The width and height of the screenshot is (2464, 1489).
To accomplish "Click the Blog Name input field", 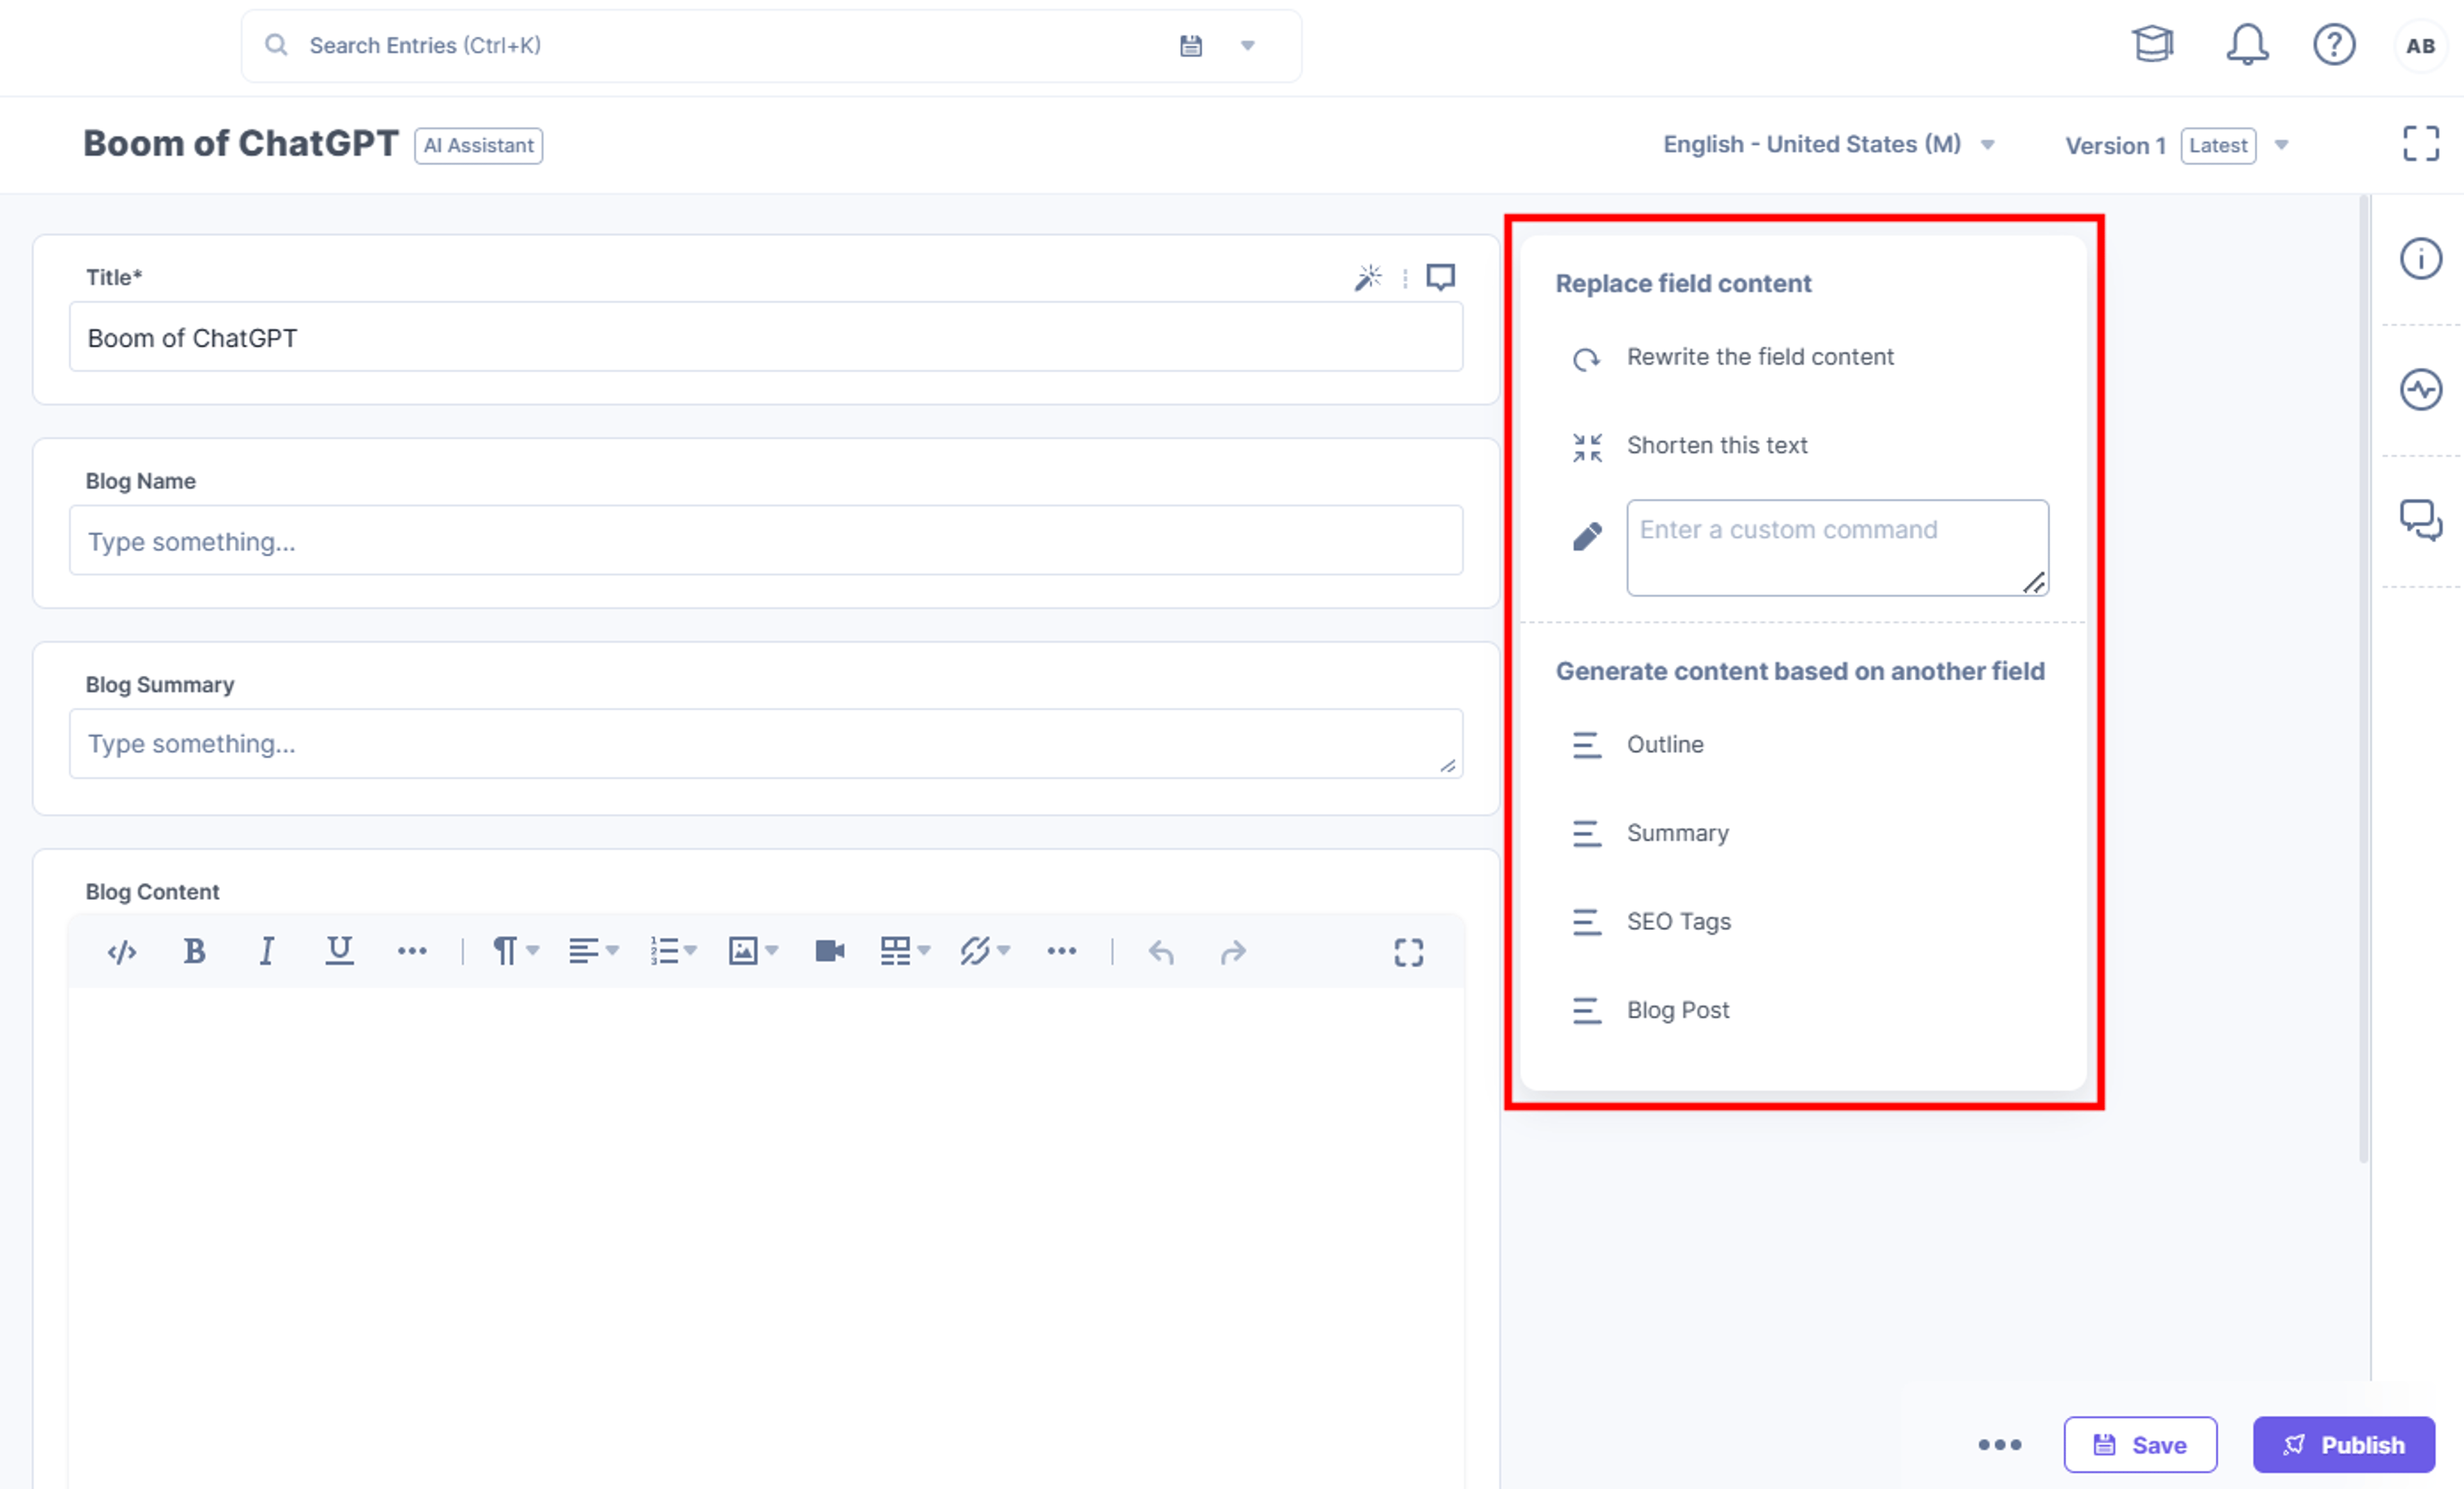I will pos(766,541).
